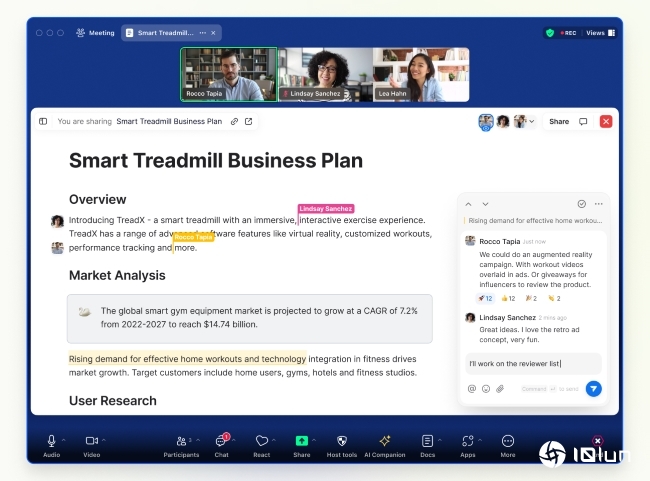Click the REC recording indicator
650x481 pixels.
568,33
